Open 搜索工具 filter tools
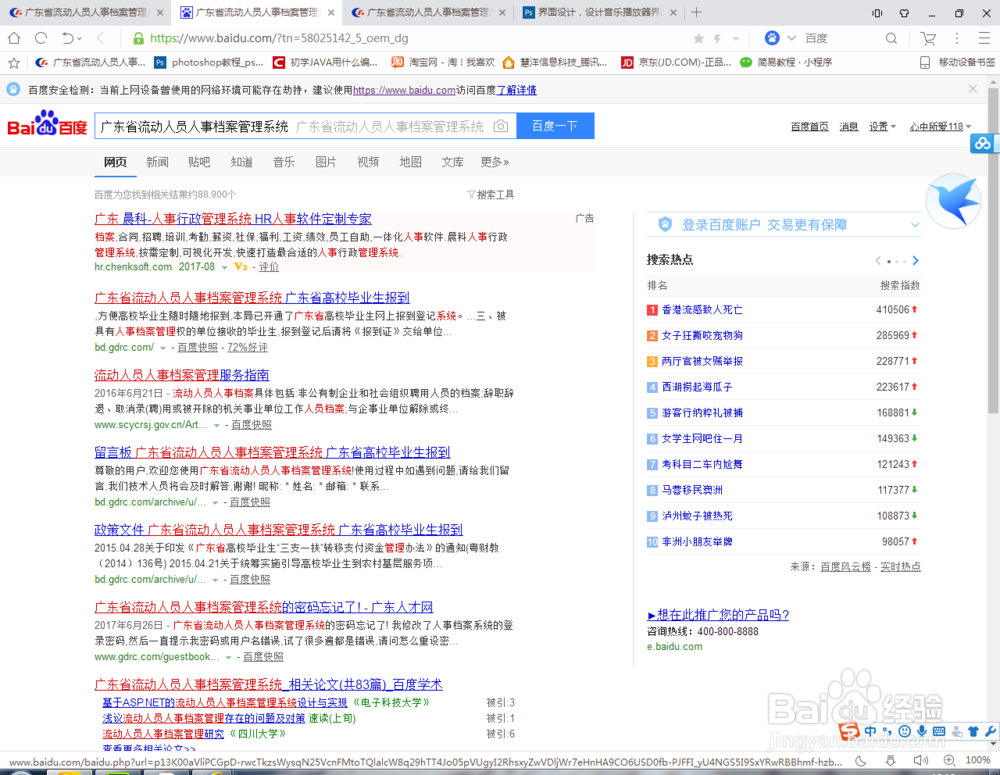Viewport: 1000px width, 775px height. 491,195
